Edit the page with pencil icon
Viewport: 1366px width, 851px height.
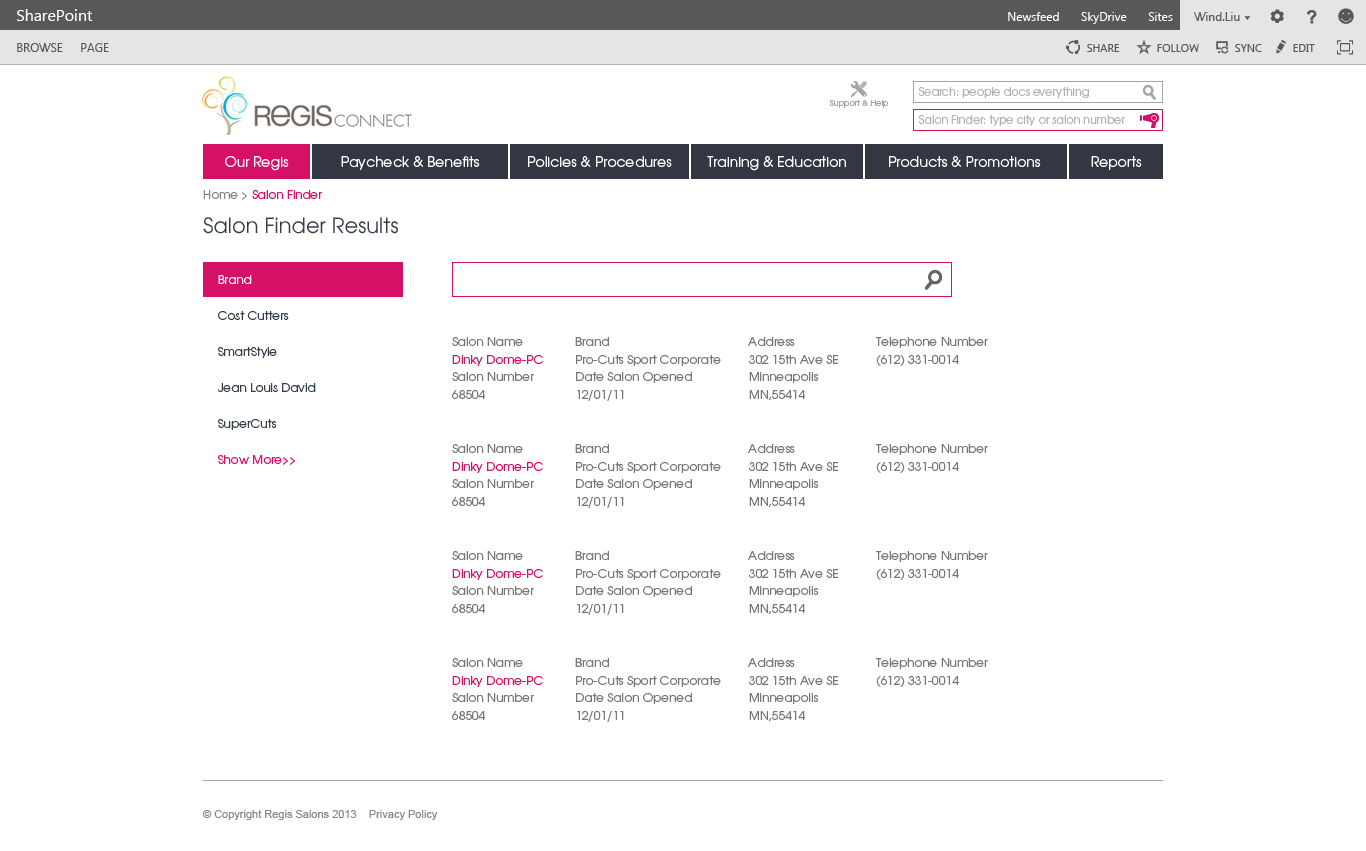(1281, 47)
